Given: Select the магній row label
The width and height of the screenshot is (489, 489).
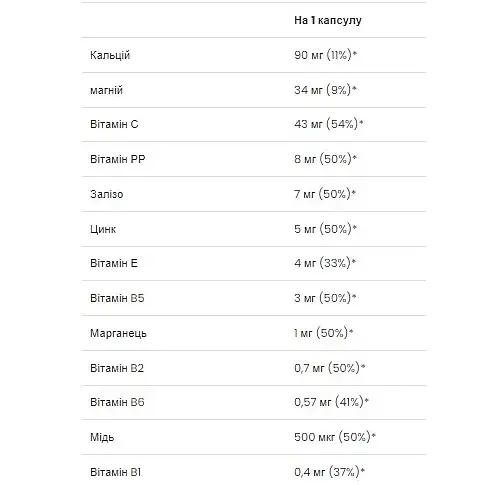Looking at the screenshot, I should tap(106, 90).
